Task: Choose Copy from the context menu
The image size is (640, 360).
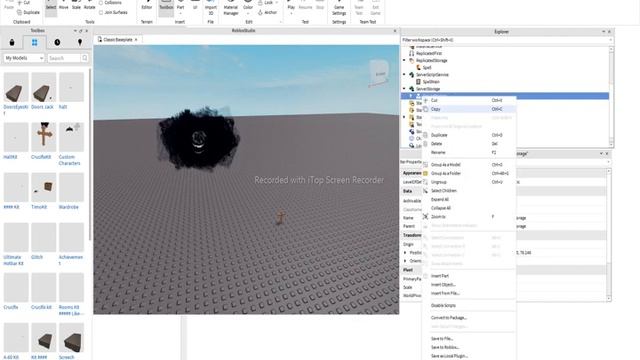Action: pos(469,109)
